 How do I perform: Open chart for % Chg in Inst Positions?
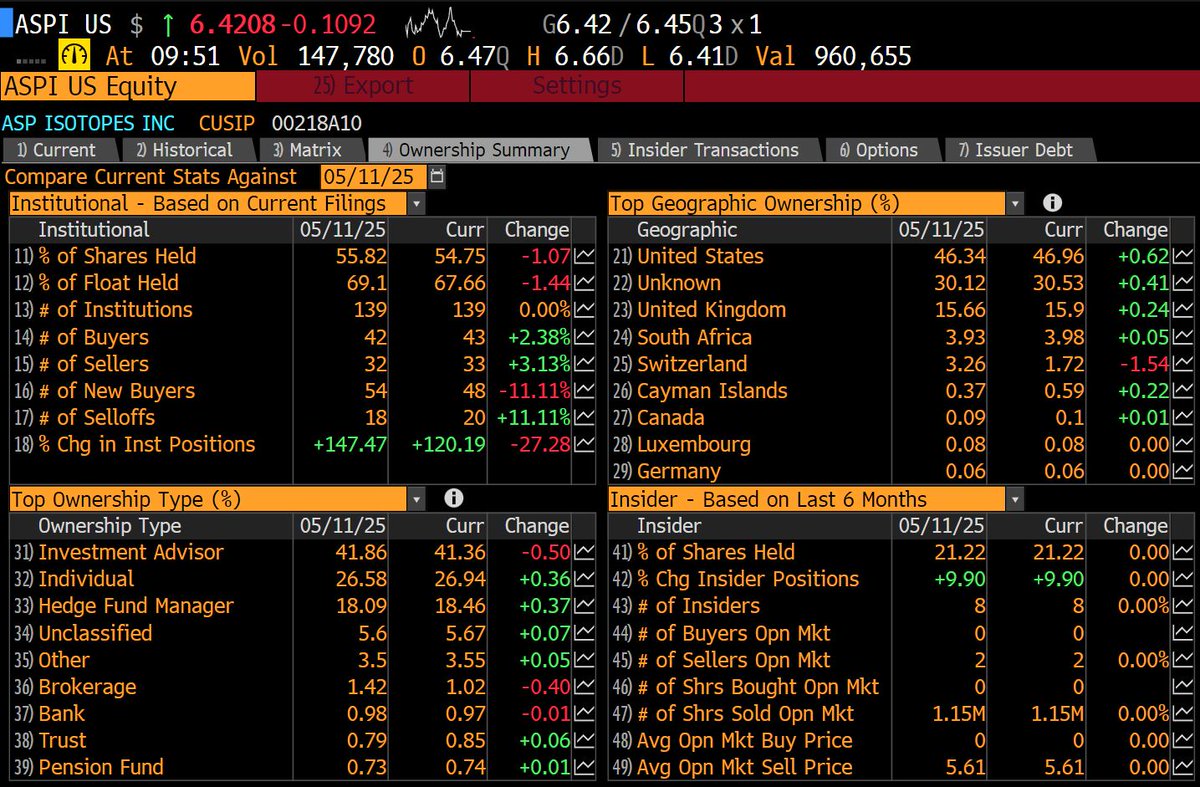pyautogui.click(x=584, y=445)
